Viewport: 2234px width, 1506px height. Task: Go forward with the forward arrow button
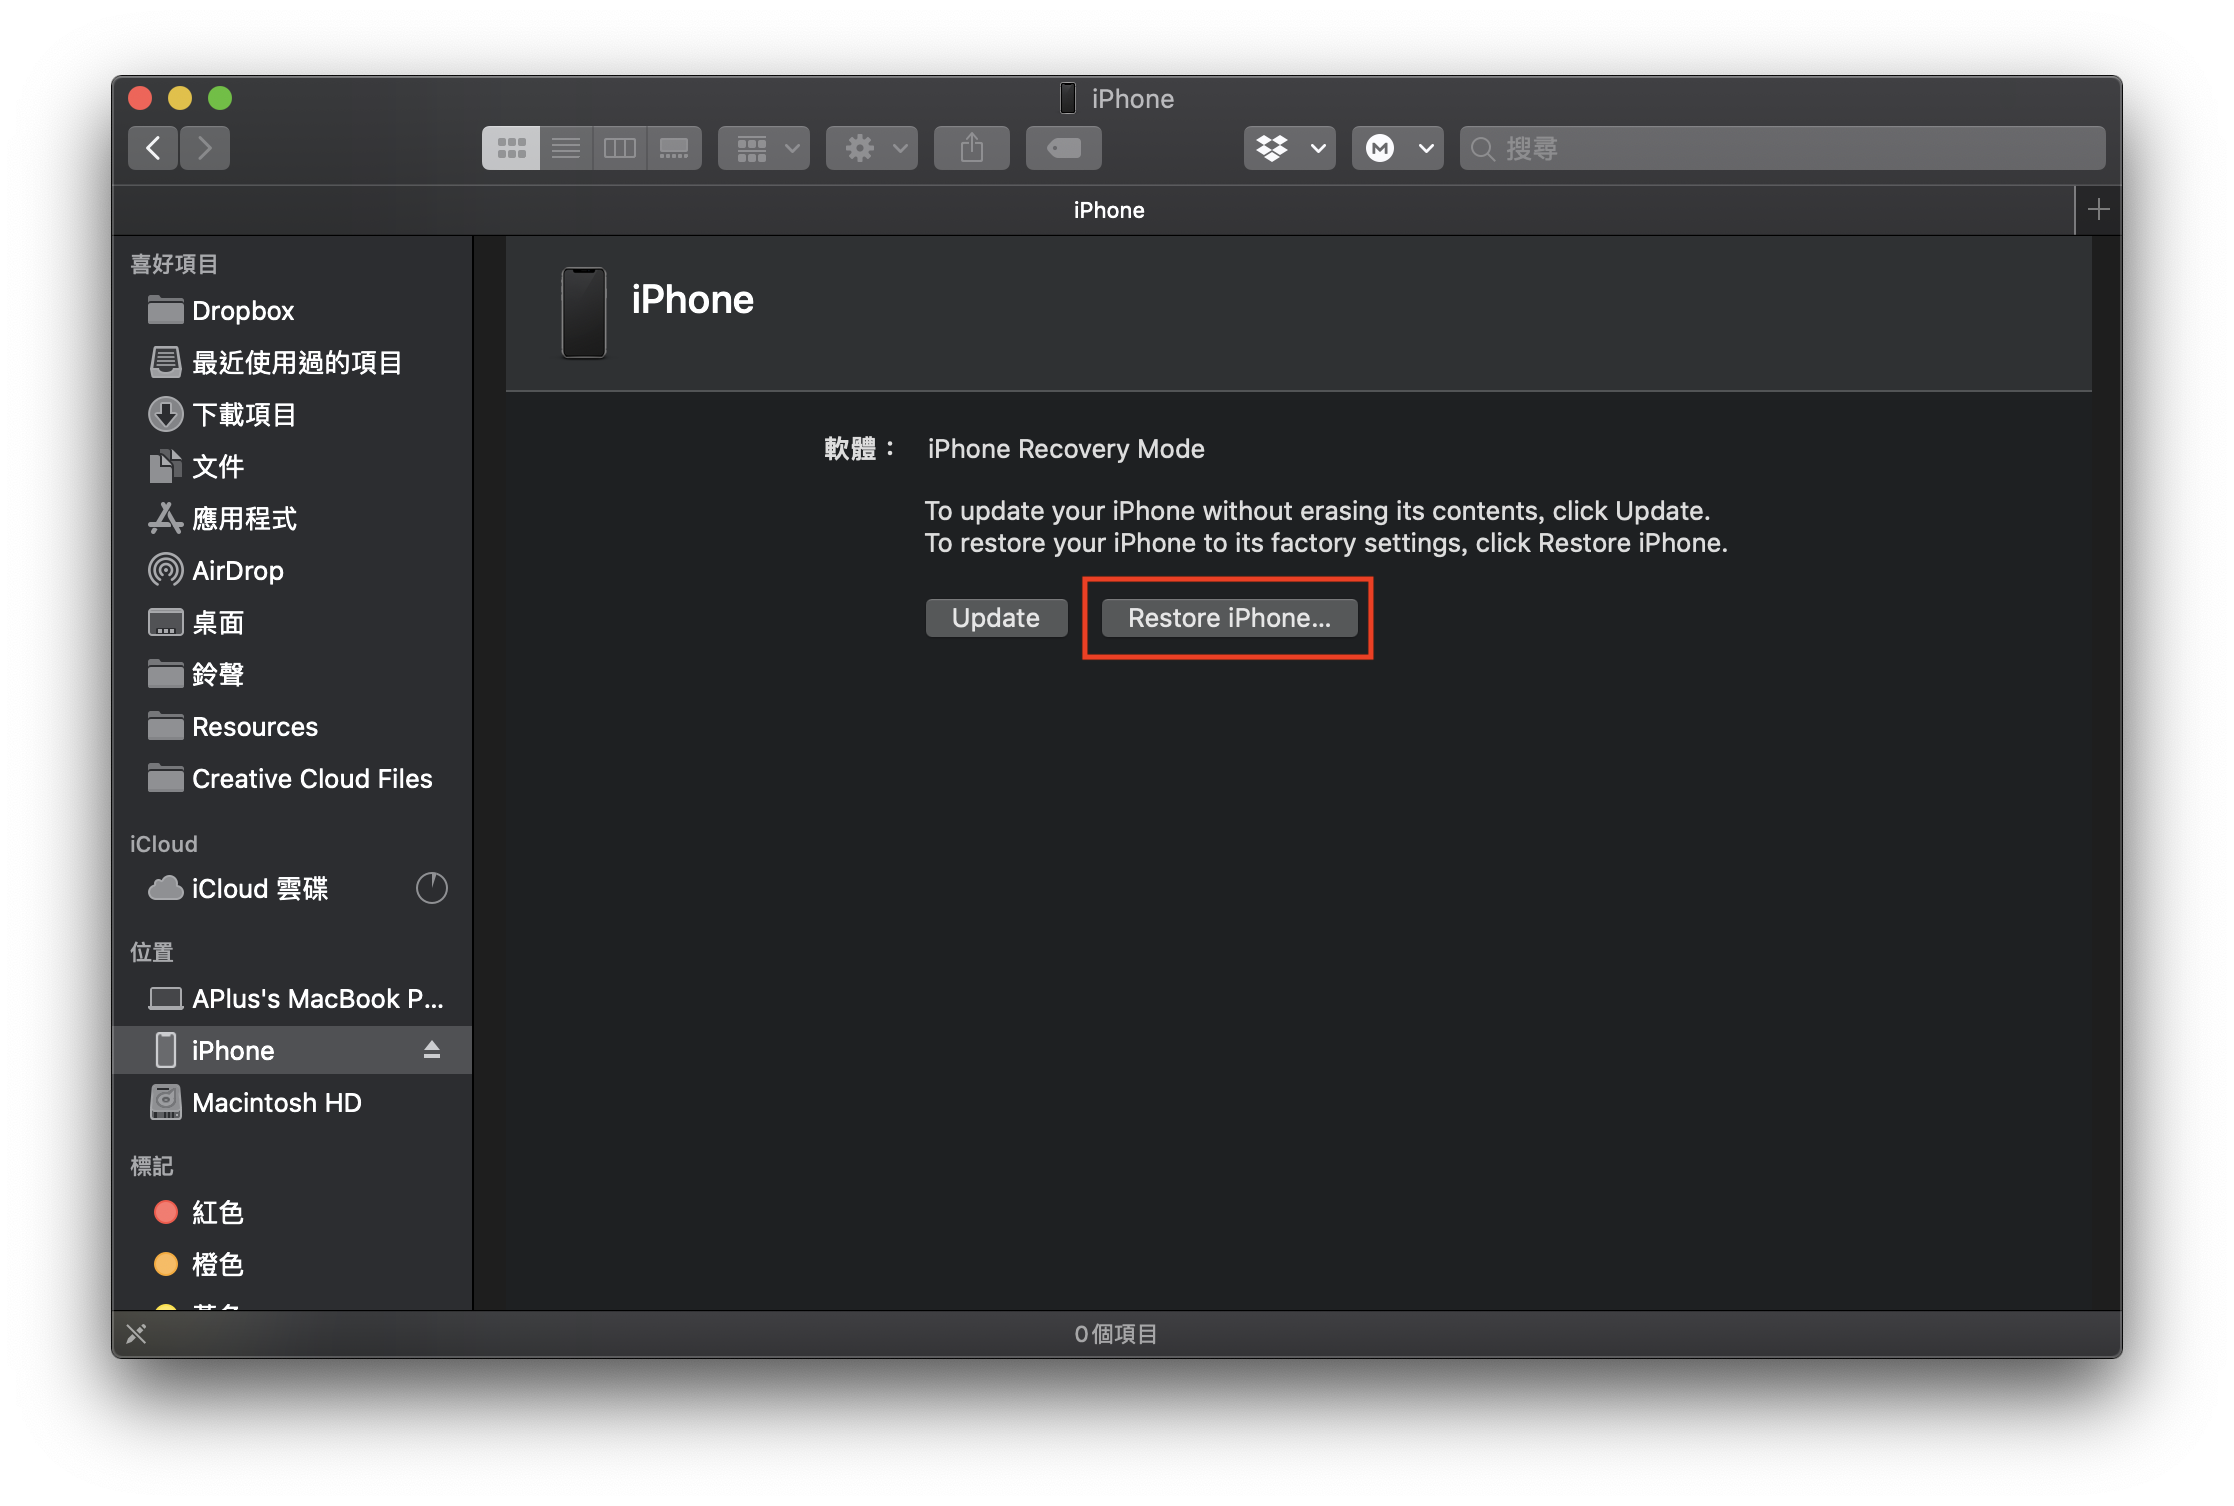tap(205, 148)
